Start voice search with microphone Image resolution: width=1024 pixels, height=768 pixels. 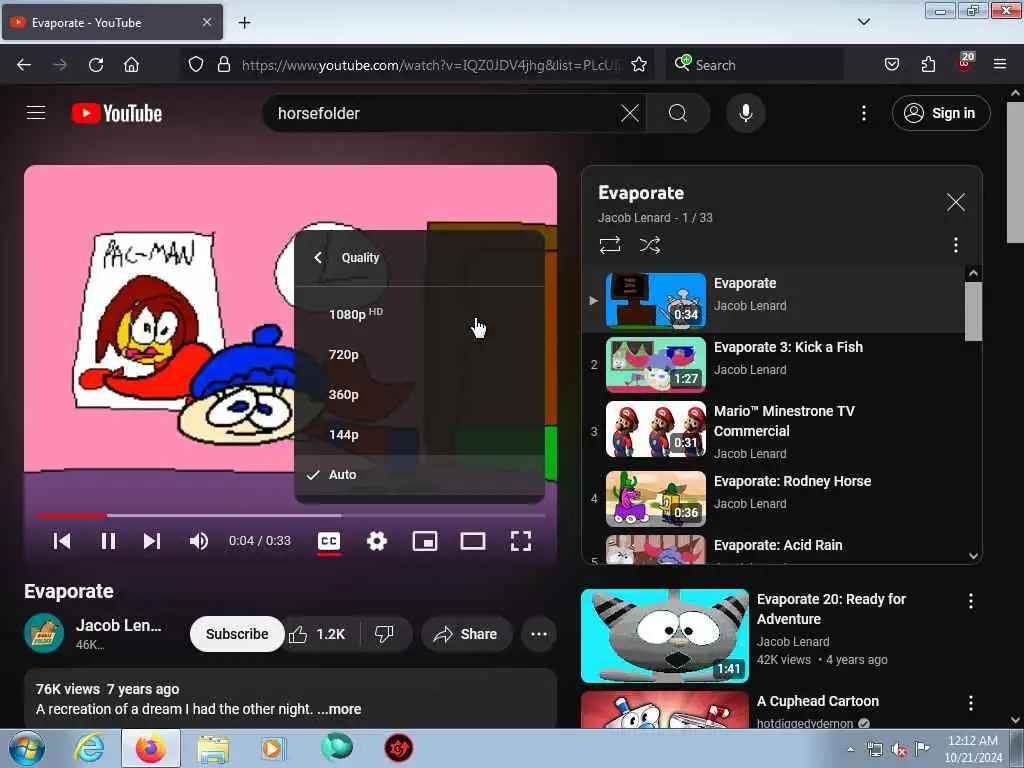tap(745, 114)
